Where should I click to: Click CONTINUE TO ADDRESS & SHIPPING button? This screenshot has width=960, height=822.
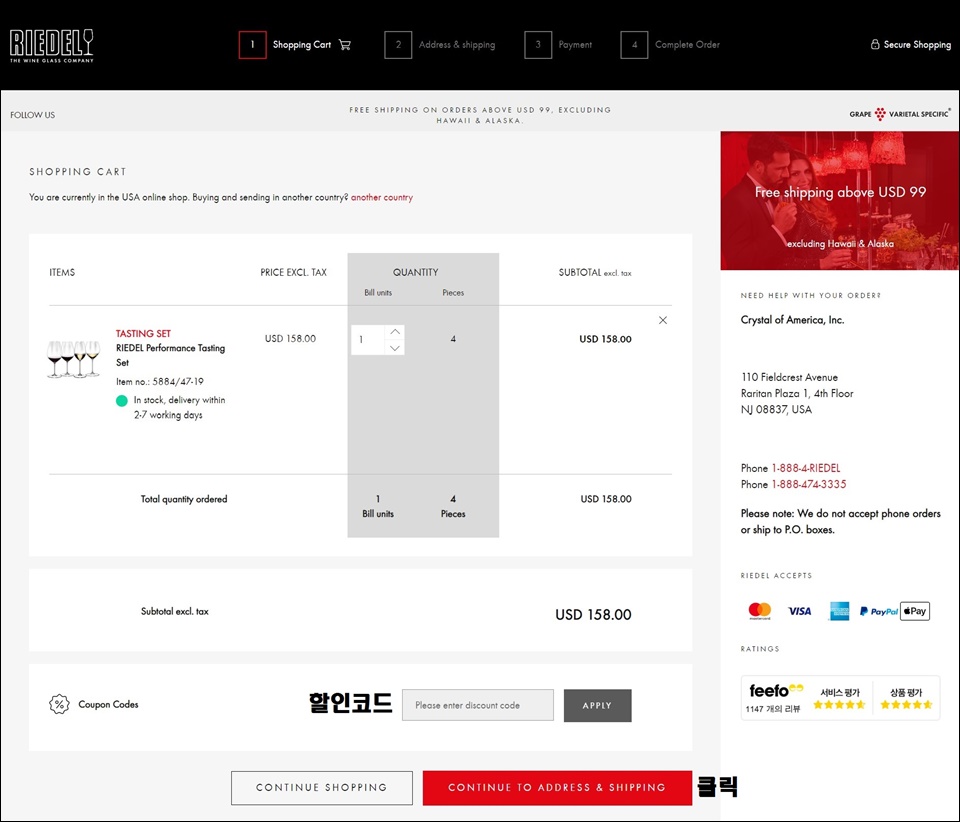click(557, 788)
